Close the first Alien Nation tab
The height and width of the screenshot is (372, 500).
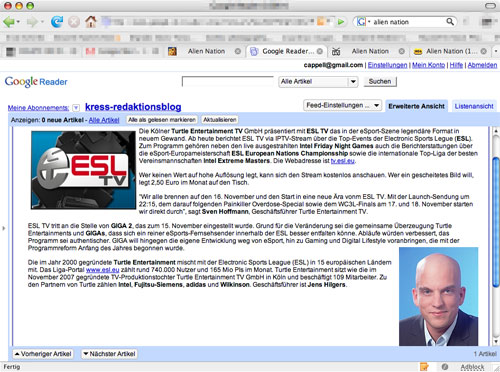click(238, 51)
